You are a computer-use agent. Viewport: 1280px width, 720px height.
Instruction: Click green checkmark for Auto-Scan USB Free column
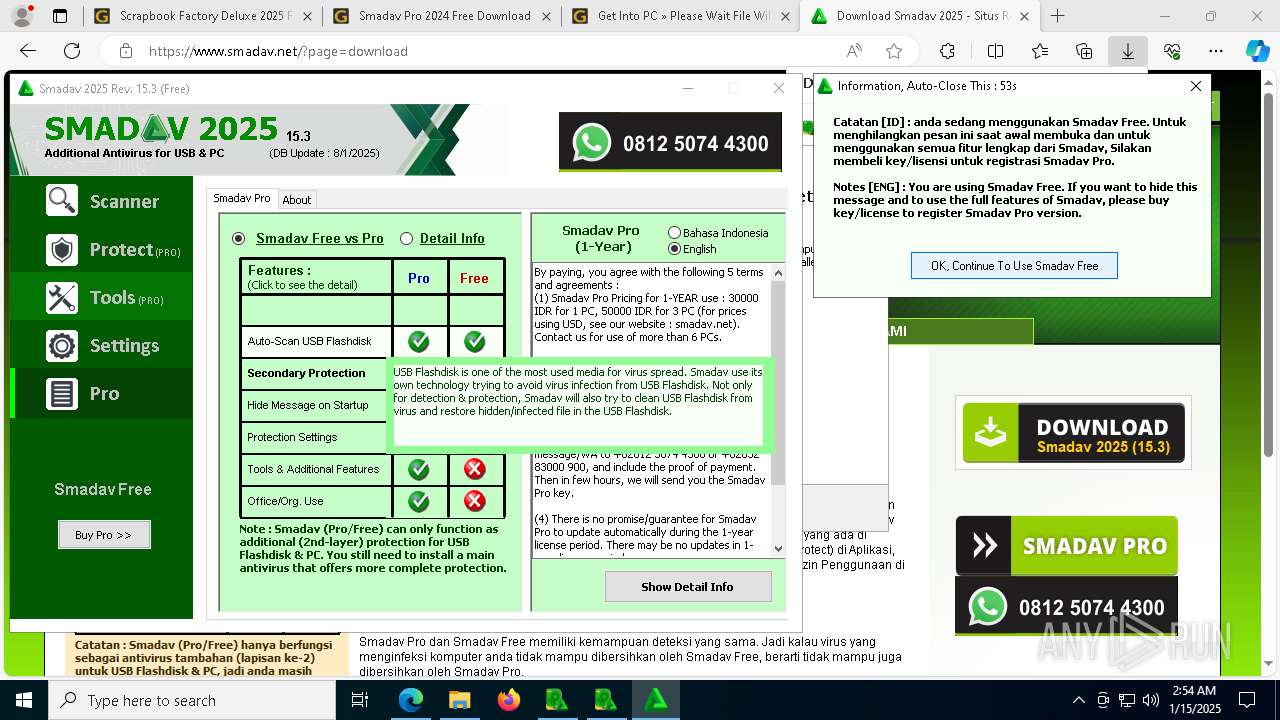475,342
